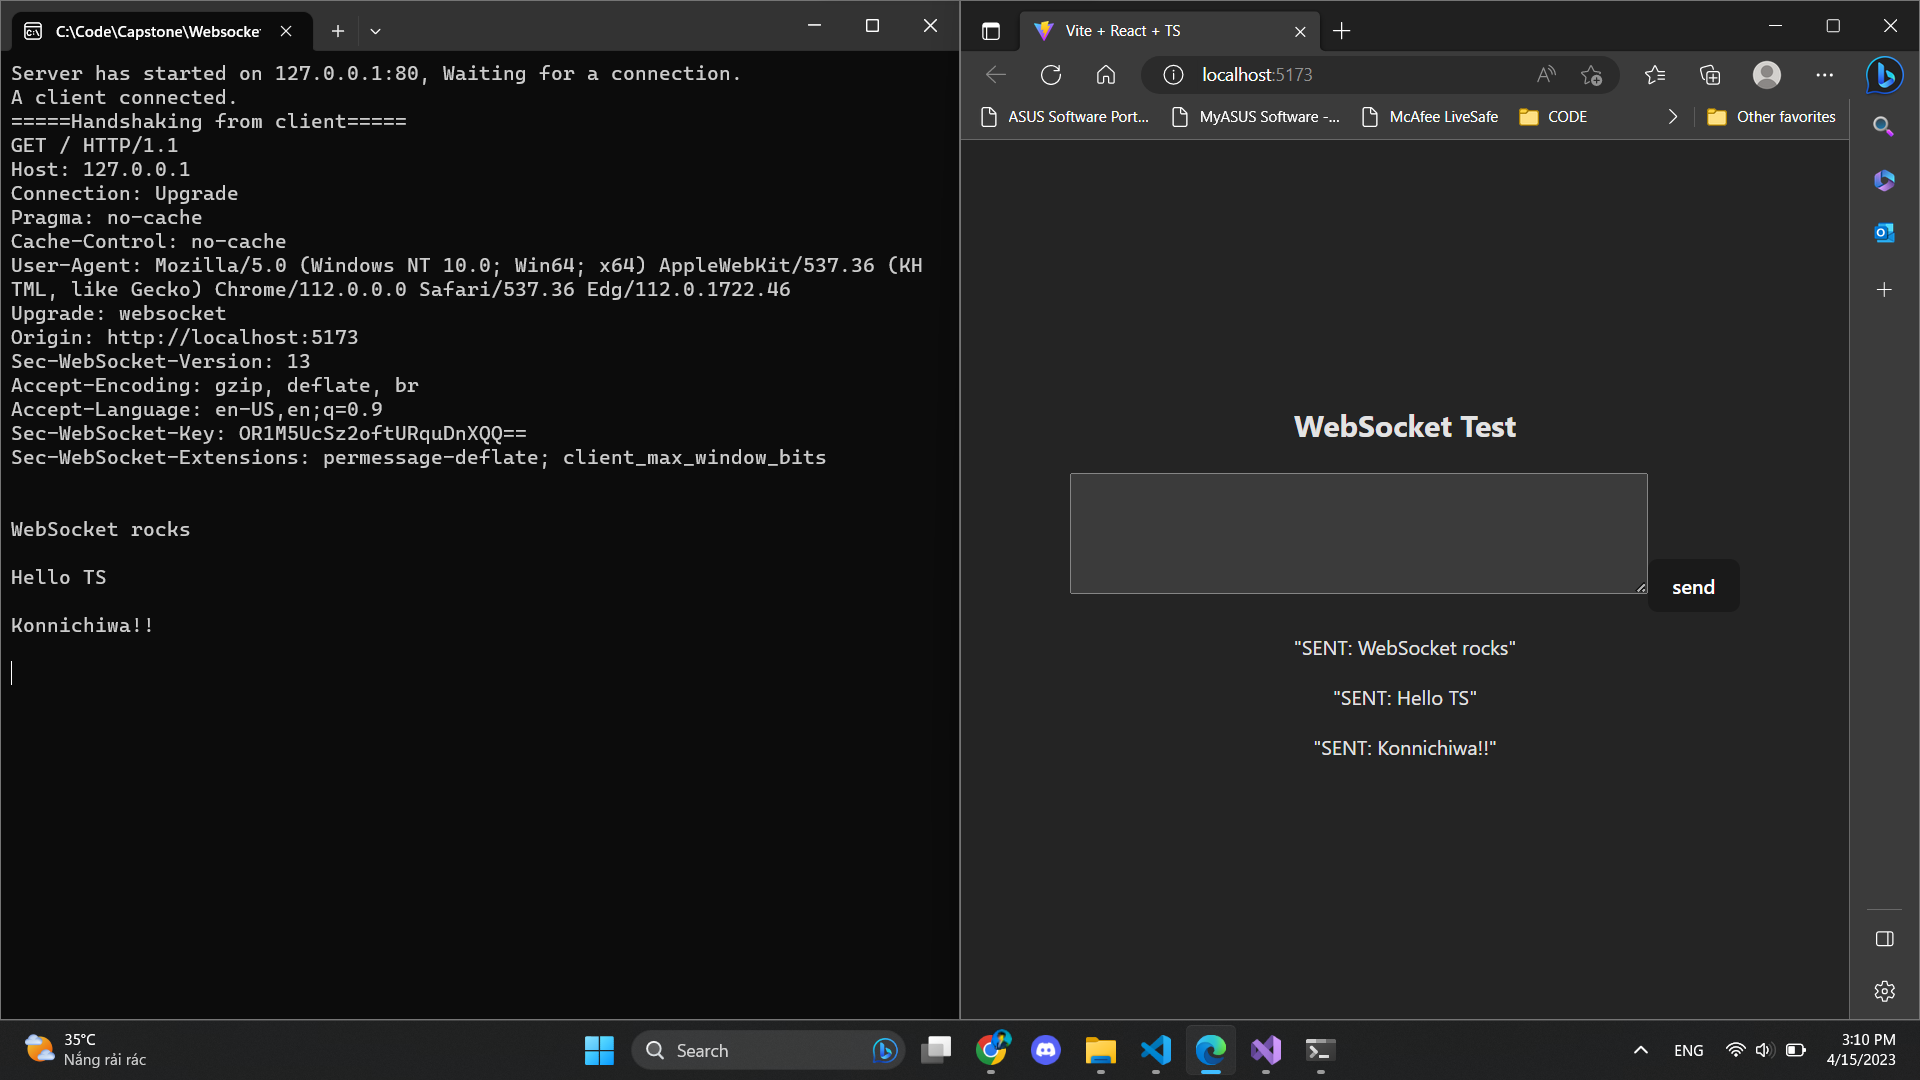Open the Collections icon in Edge toolbar

pyautogui.click(x=1710, y=75)
